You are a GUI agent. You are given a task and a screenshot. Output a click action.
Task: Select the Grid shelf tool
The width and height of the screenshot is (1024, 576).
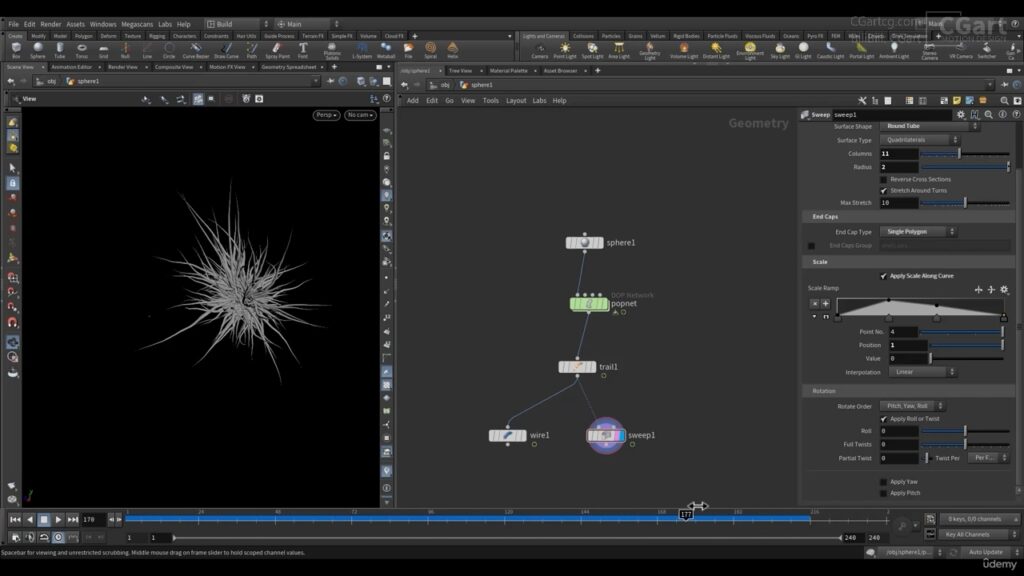pyautogui.click(x=103, y=50)
